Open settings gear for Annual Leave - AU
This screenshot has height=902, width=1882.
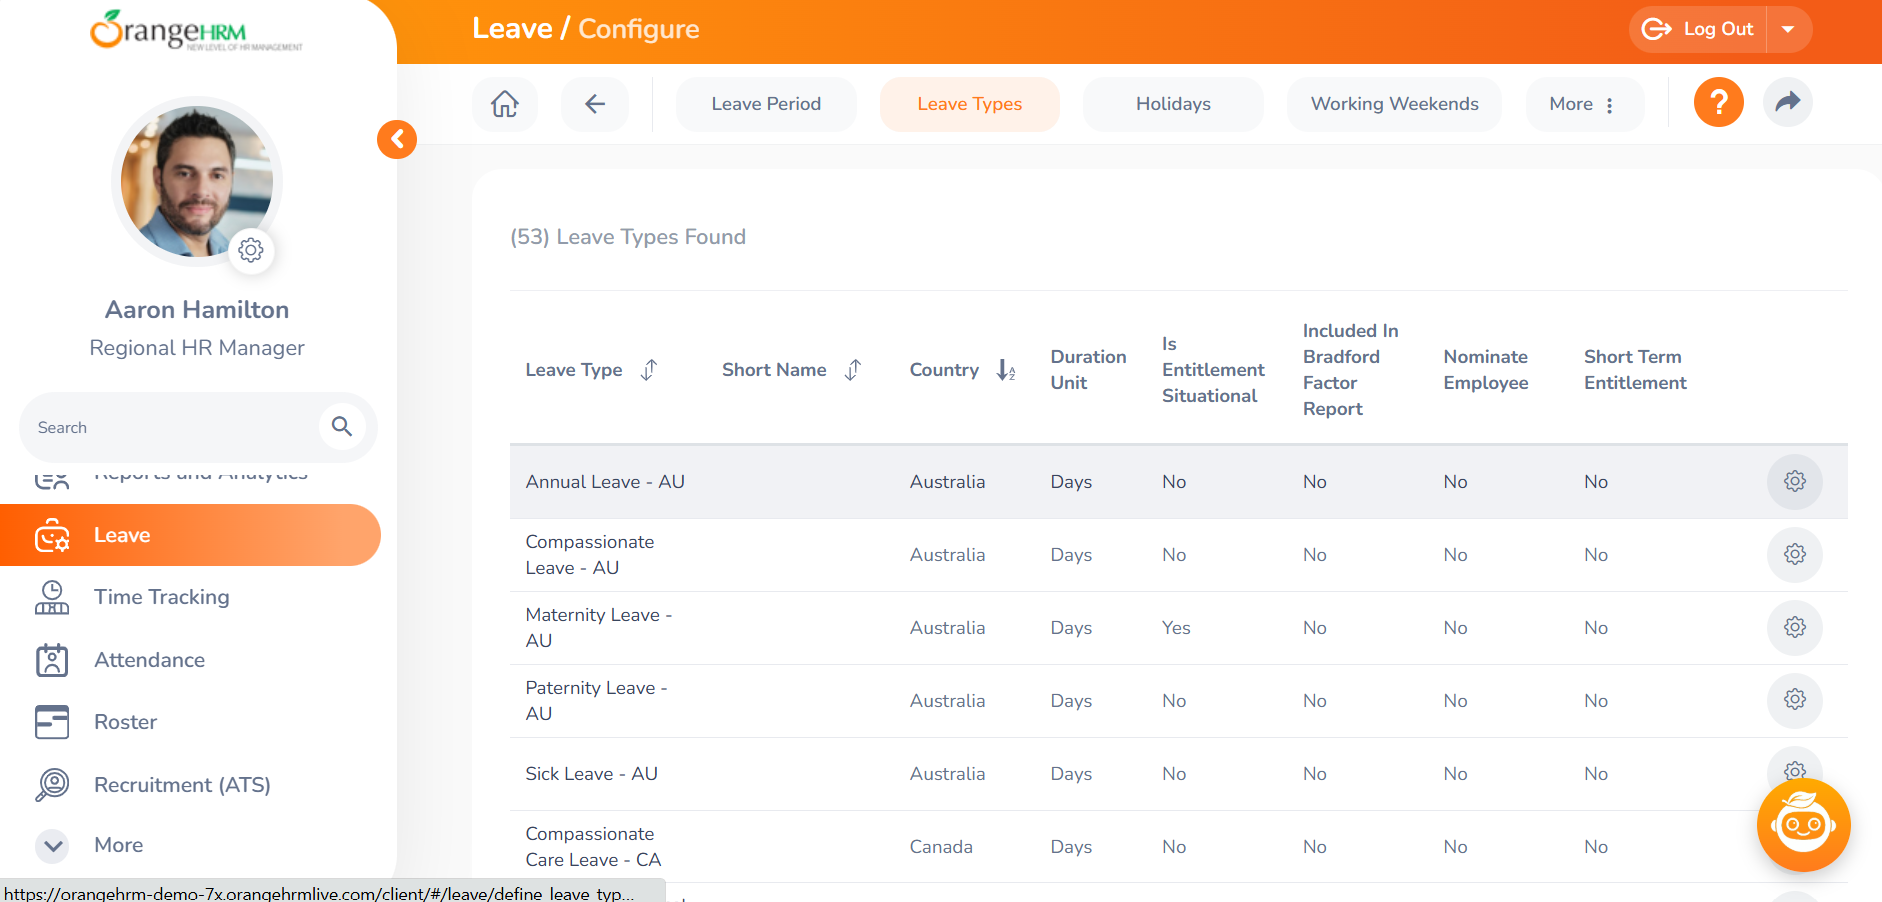pyautogui.click(x=1794, y=482)
